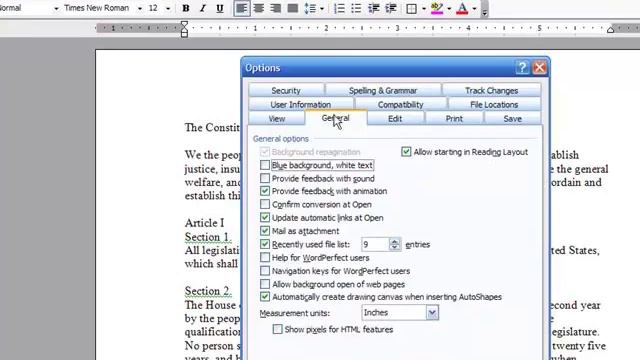Switch to the Compatibility tab

[401, 104]
